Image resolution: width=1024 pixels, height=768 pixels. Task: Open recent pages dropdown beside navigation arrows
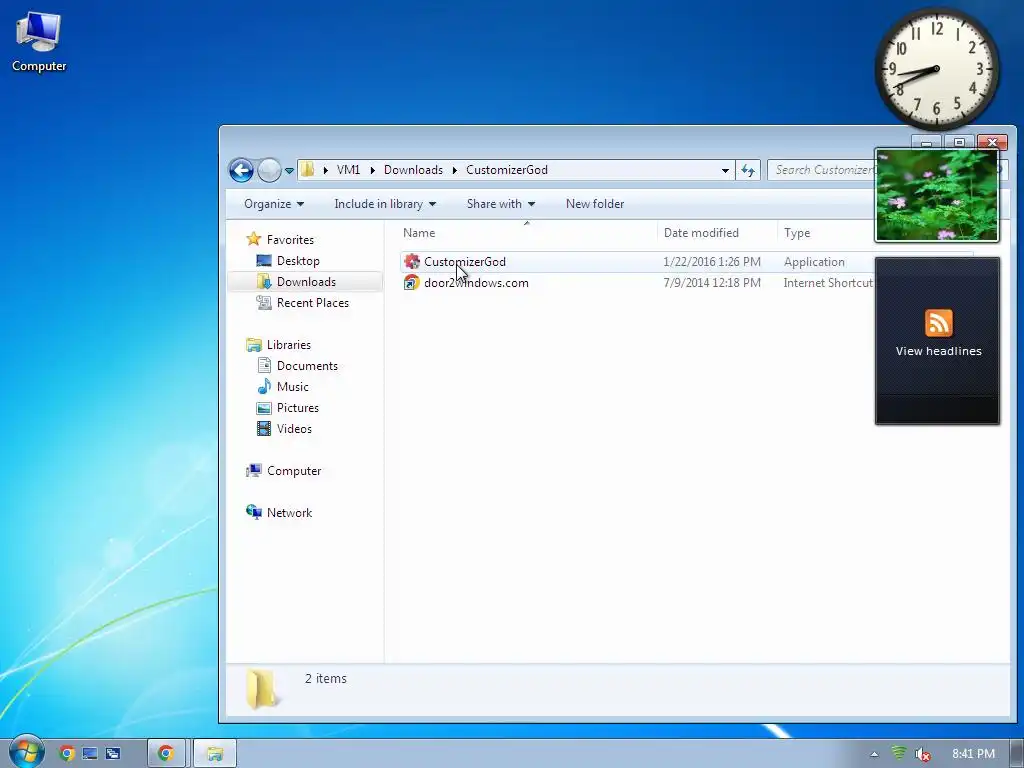pyautogui.click(x=289, y=171)
